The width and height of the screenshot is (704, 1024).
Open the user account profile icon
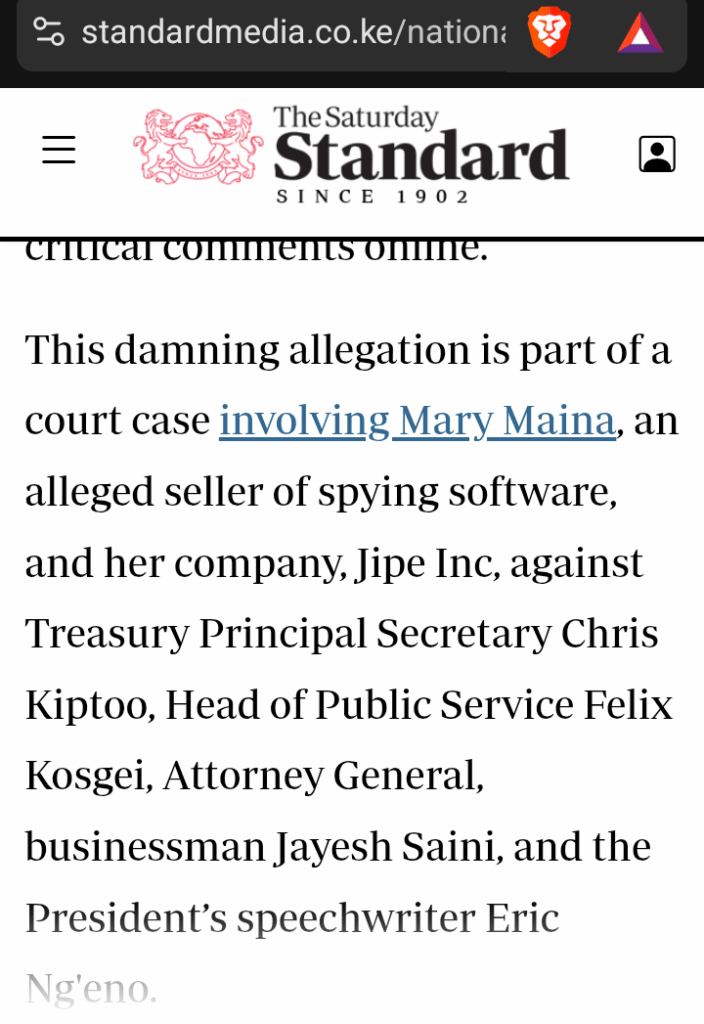(x=657, y=154)
